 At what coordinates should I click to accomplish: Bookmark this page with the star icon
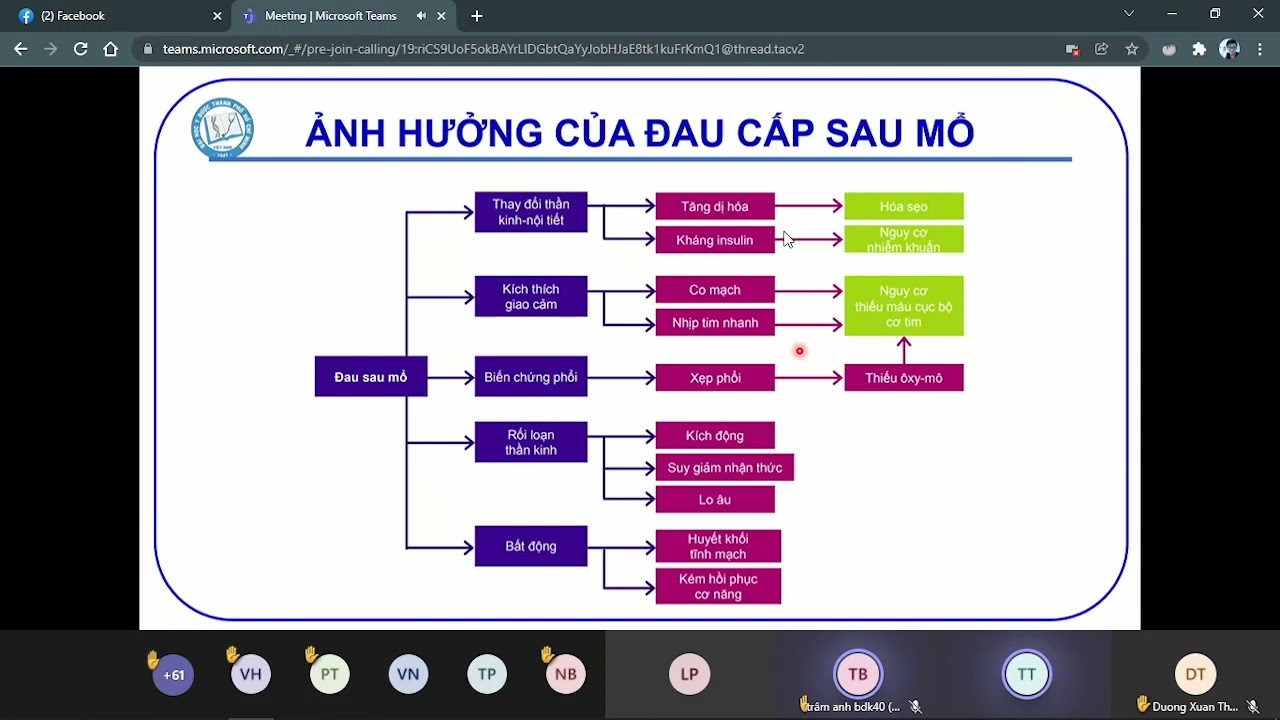point(1132,49)
